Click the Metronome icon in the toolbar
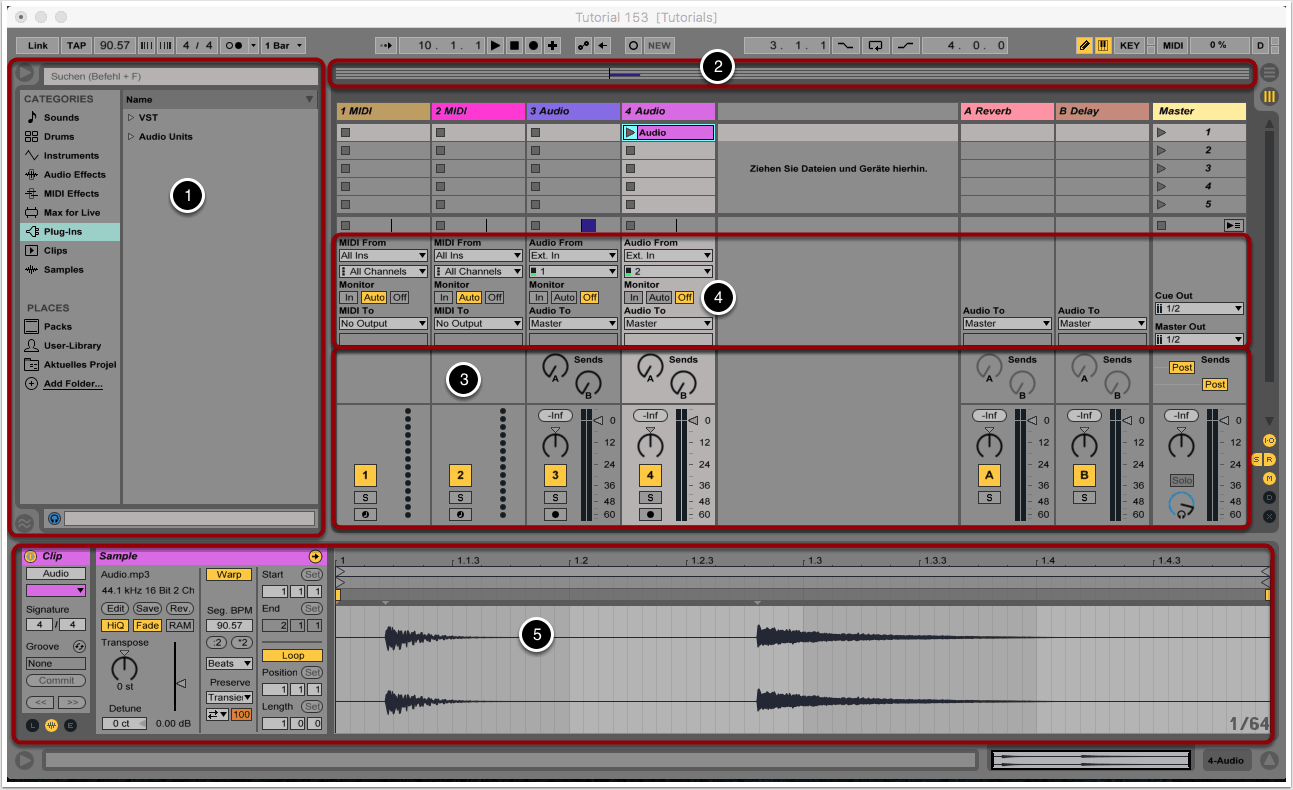Screen dimensions: 1293x790 [232, 45]
